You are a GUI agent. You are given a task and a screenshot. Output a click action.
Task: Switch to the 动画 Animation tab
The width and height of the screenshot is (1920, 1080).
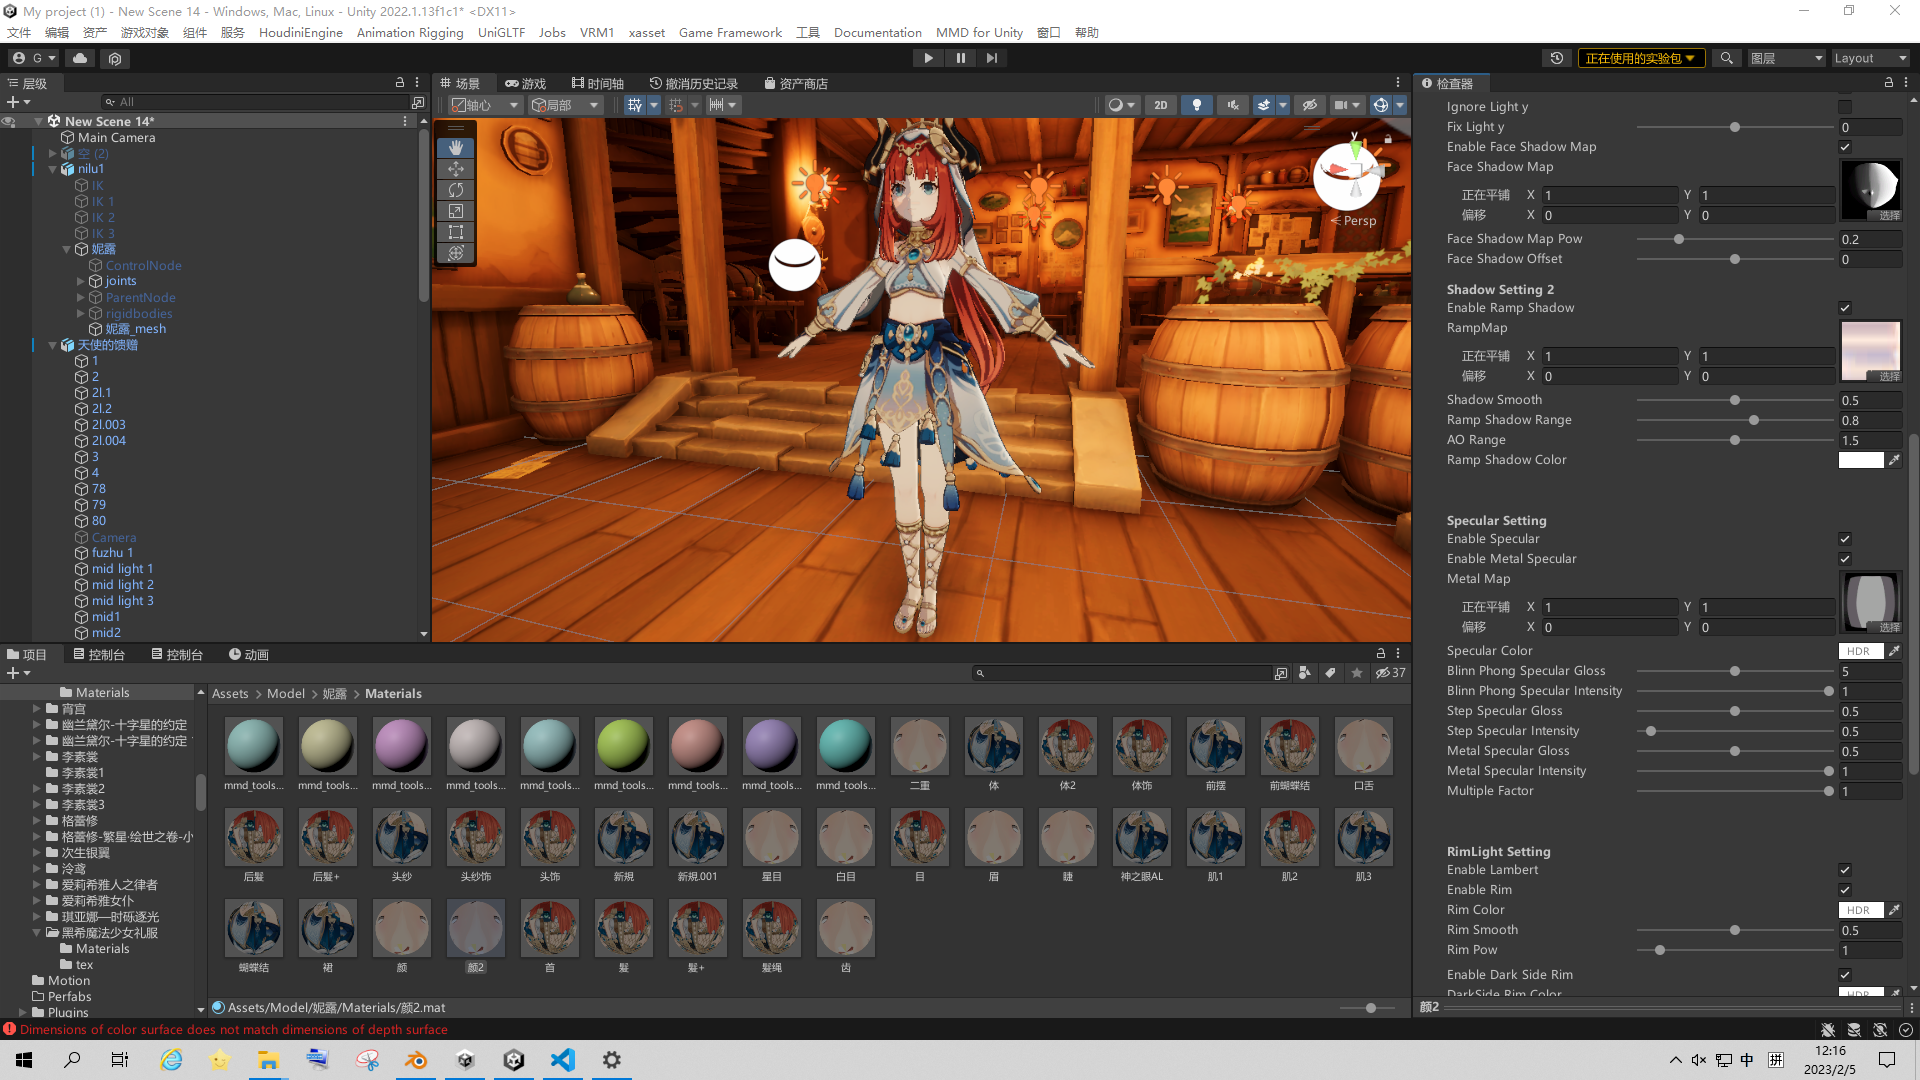click(249, 654)
